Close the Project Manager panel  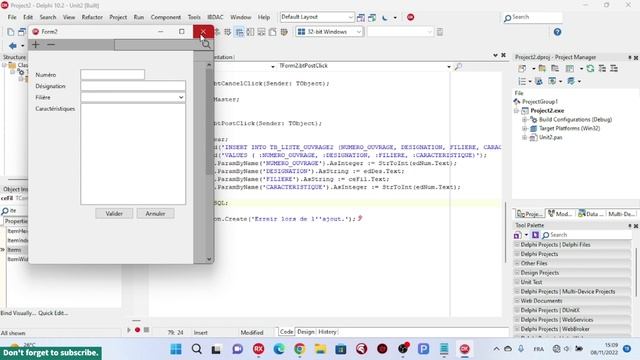coord(636,58)
